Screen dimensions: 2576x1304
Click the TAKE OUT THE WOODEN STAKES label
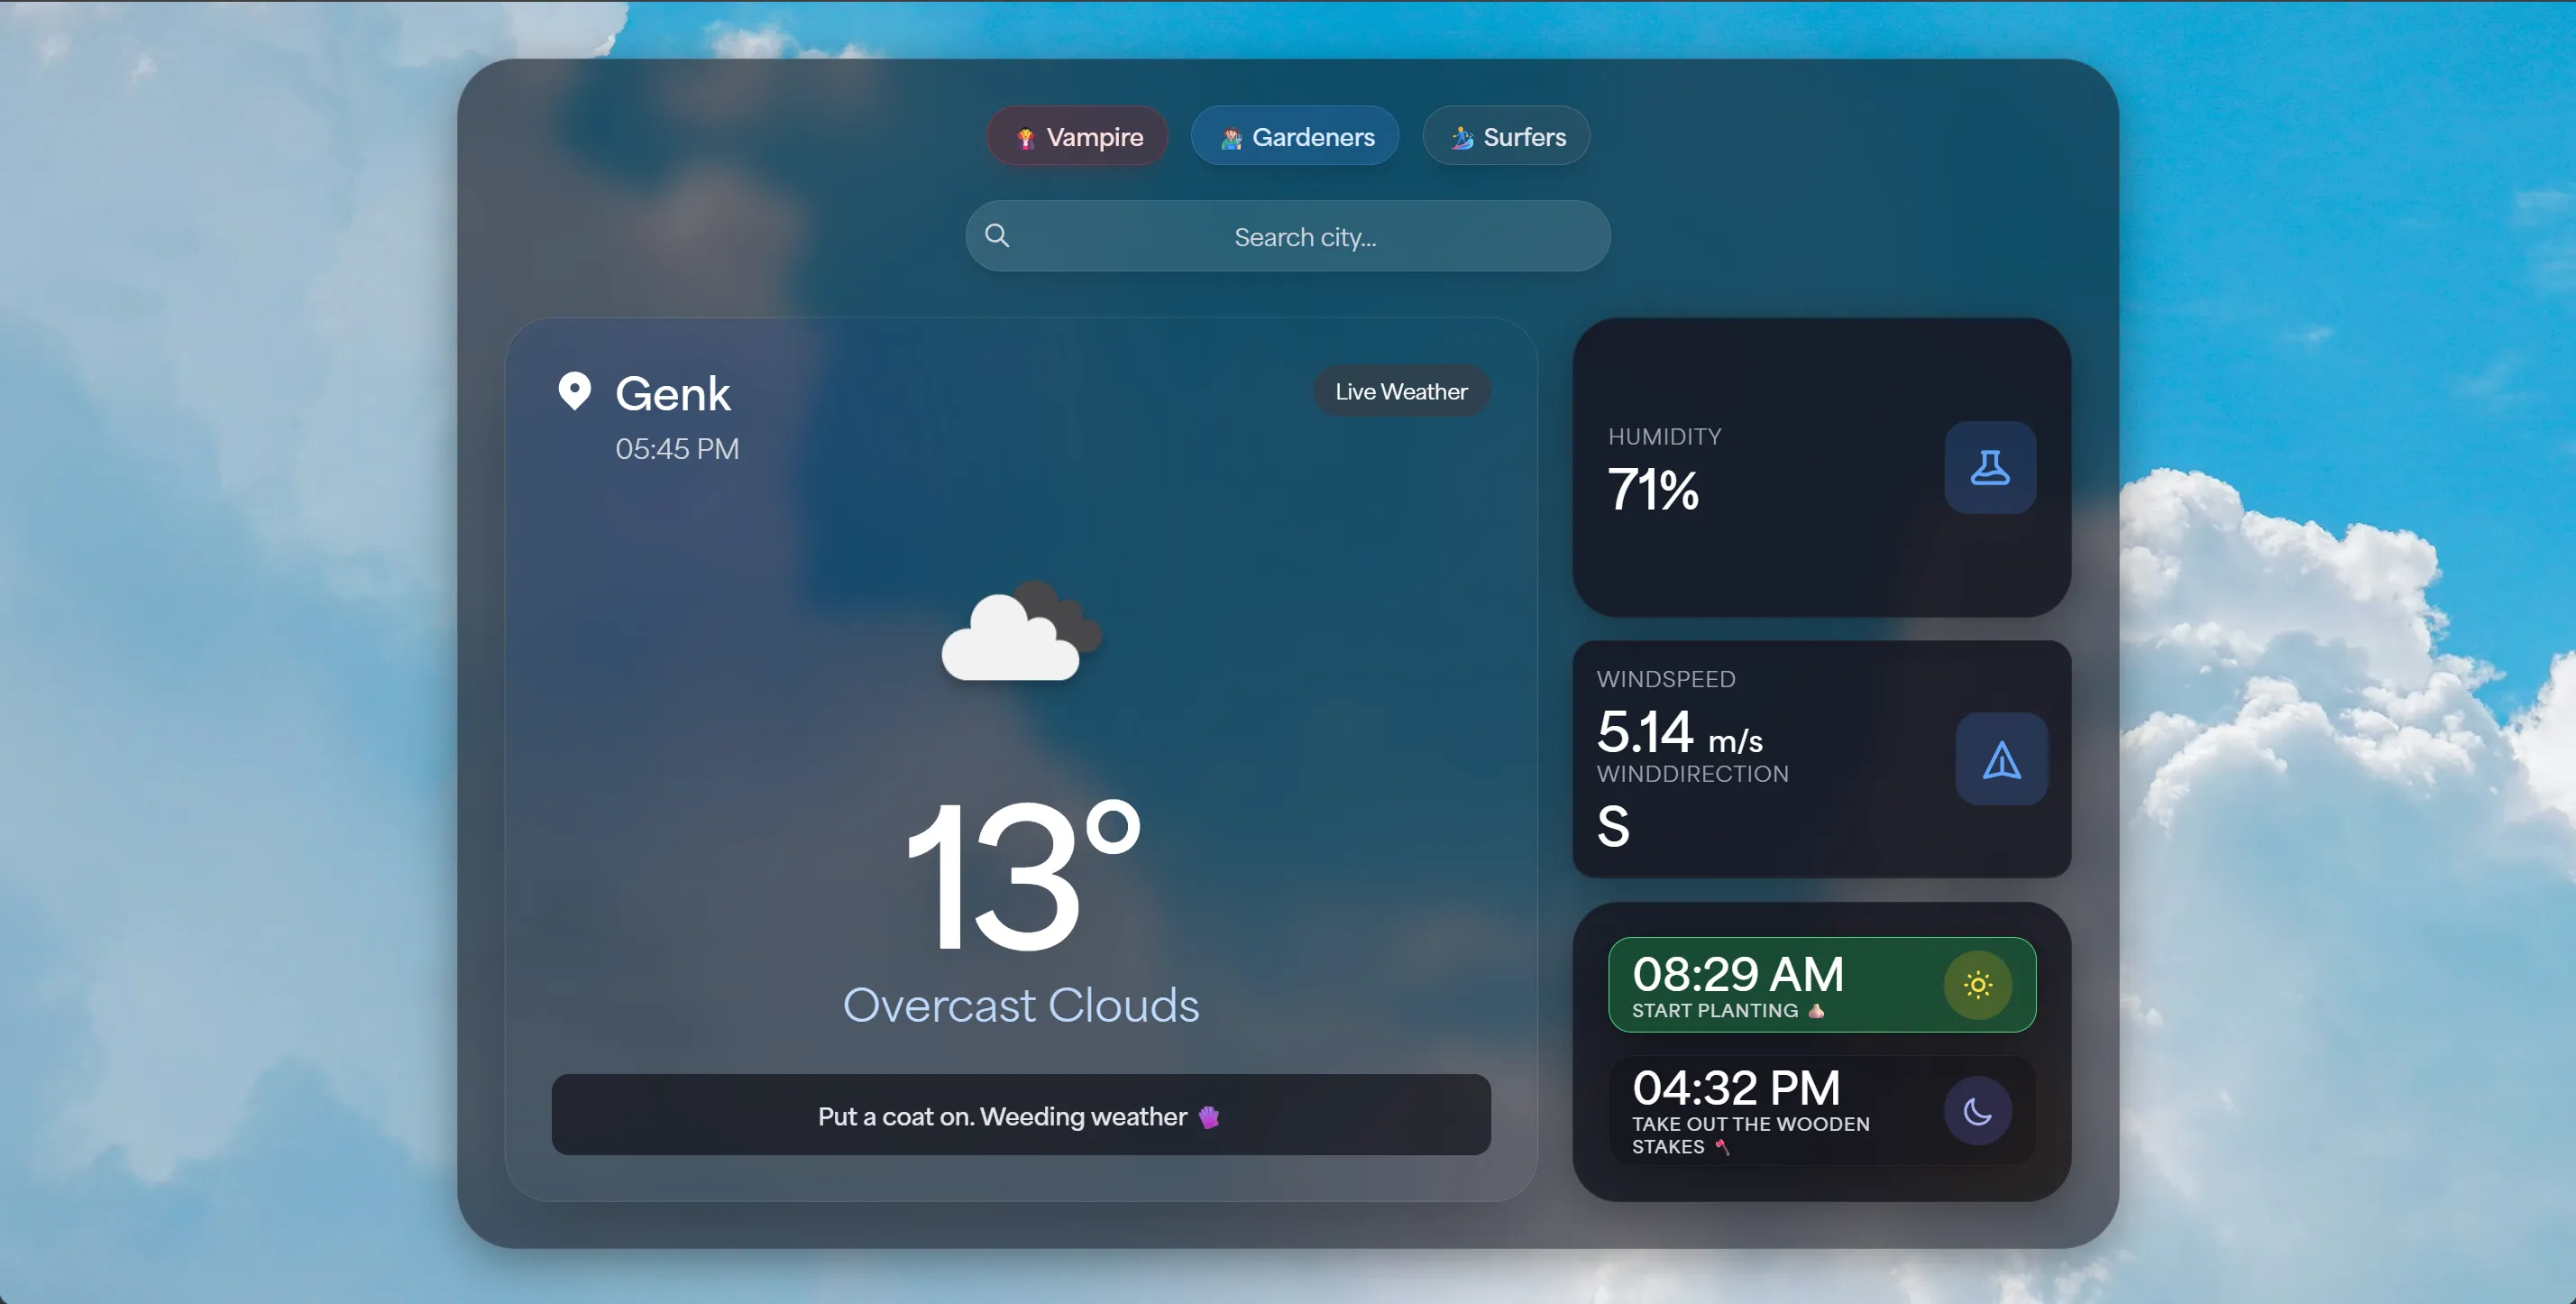coord(1750,1135)
